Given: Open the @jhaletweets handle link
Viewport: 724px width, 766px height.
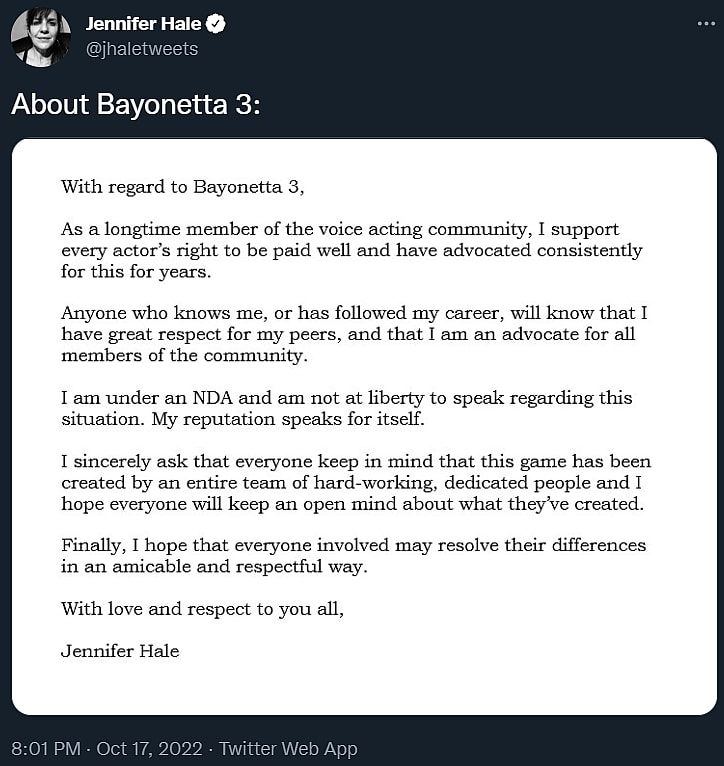Looking at the screenshot, I should [x=142, y=48].
